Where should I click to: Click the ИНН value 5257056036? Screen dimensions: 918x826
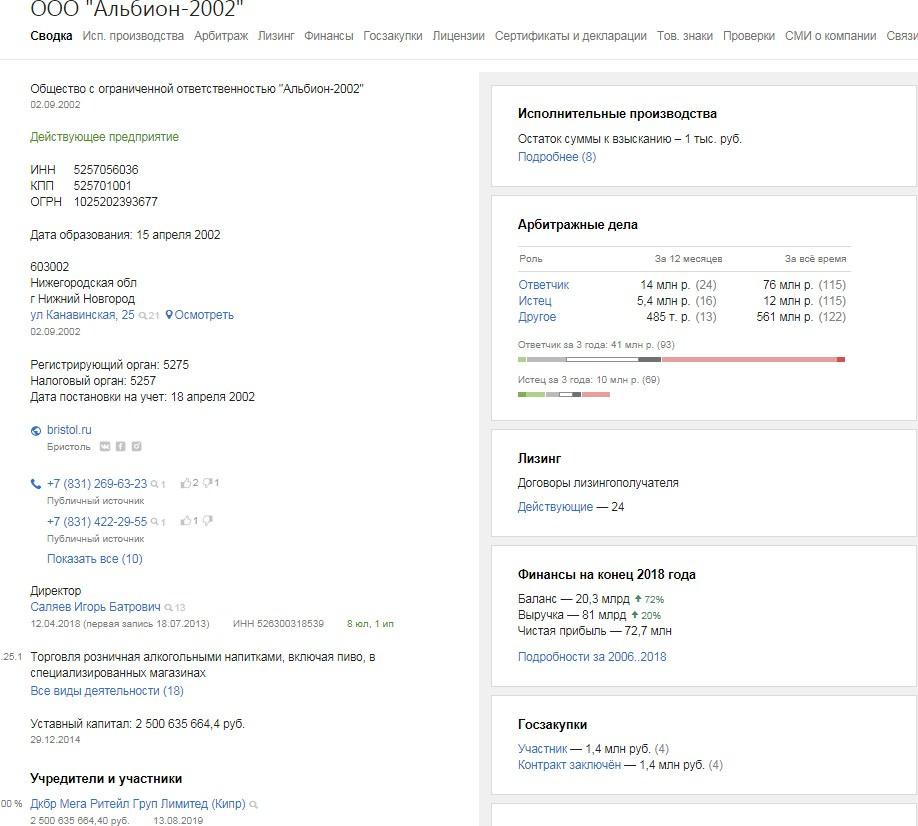[106, 170]
